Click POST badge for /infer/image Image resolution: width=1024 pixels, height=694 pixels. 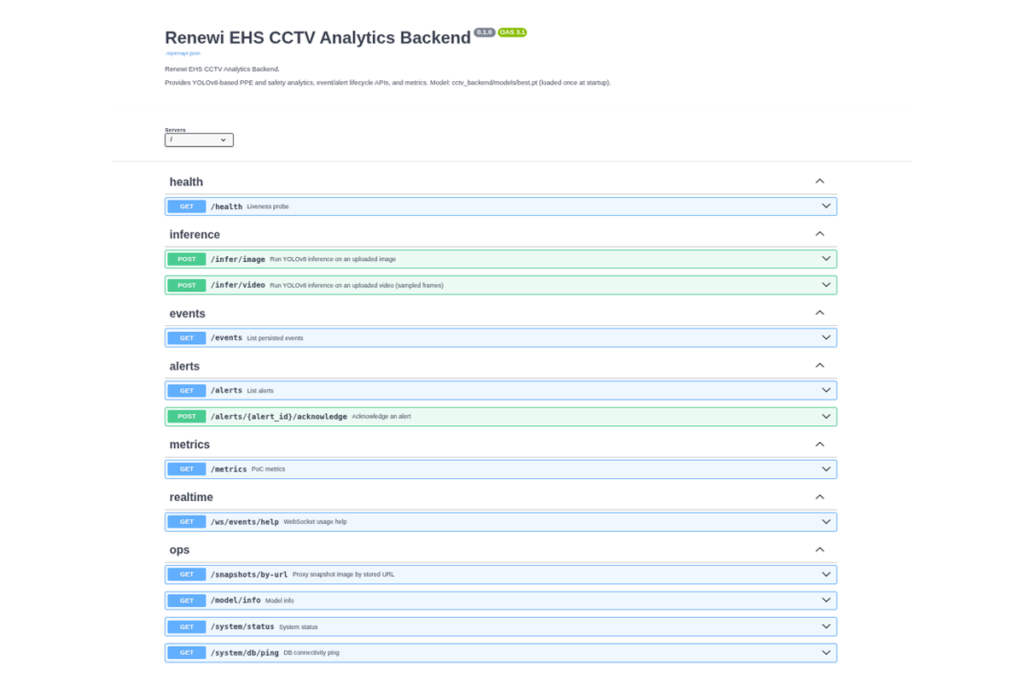coord(187,259)
